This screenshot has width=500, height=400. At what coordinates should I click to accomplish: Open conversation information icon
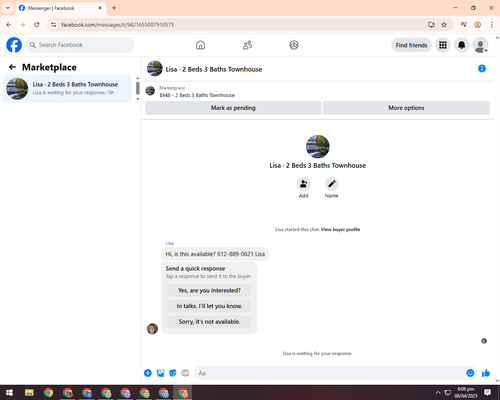point(482,68)
